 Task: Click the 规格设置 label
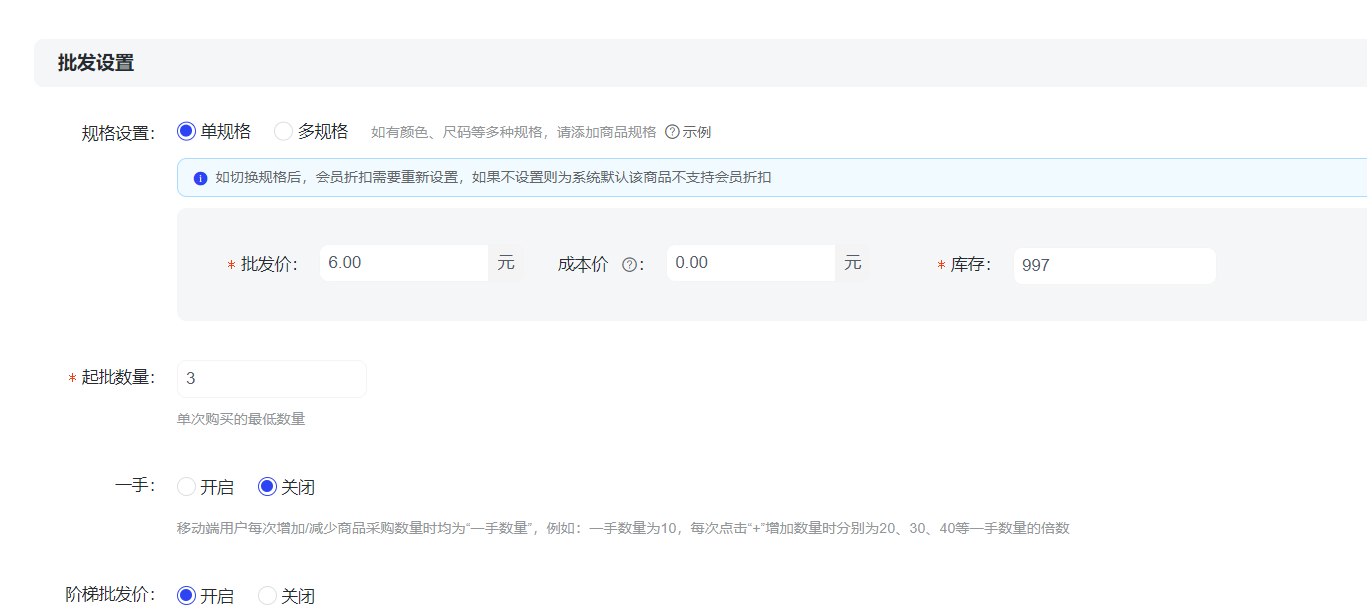pos(118,134)
